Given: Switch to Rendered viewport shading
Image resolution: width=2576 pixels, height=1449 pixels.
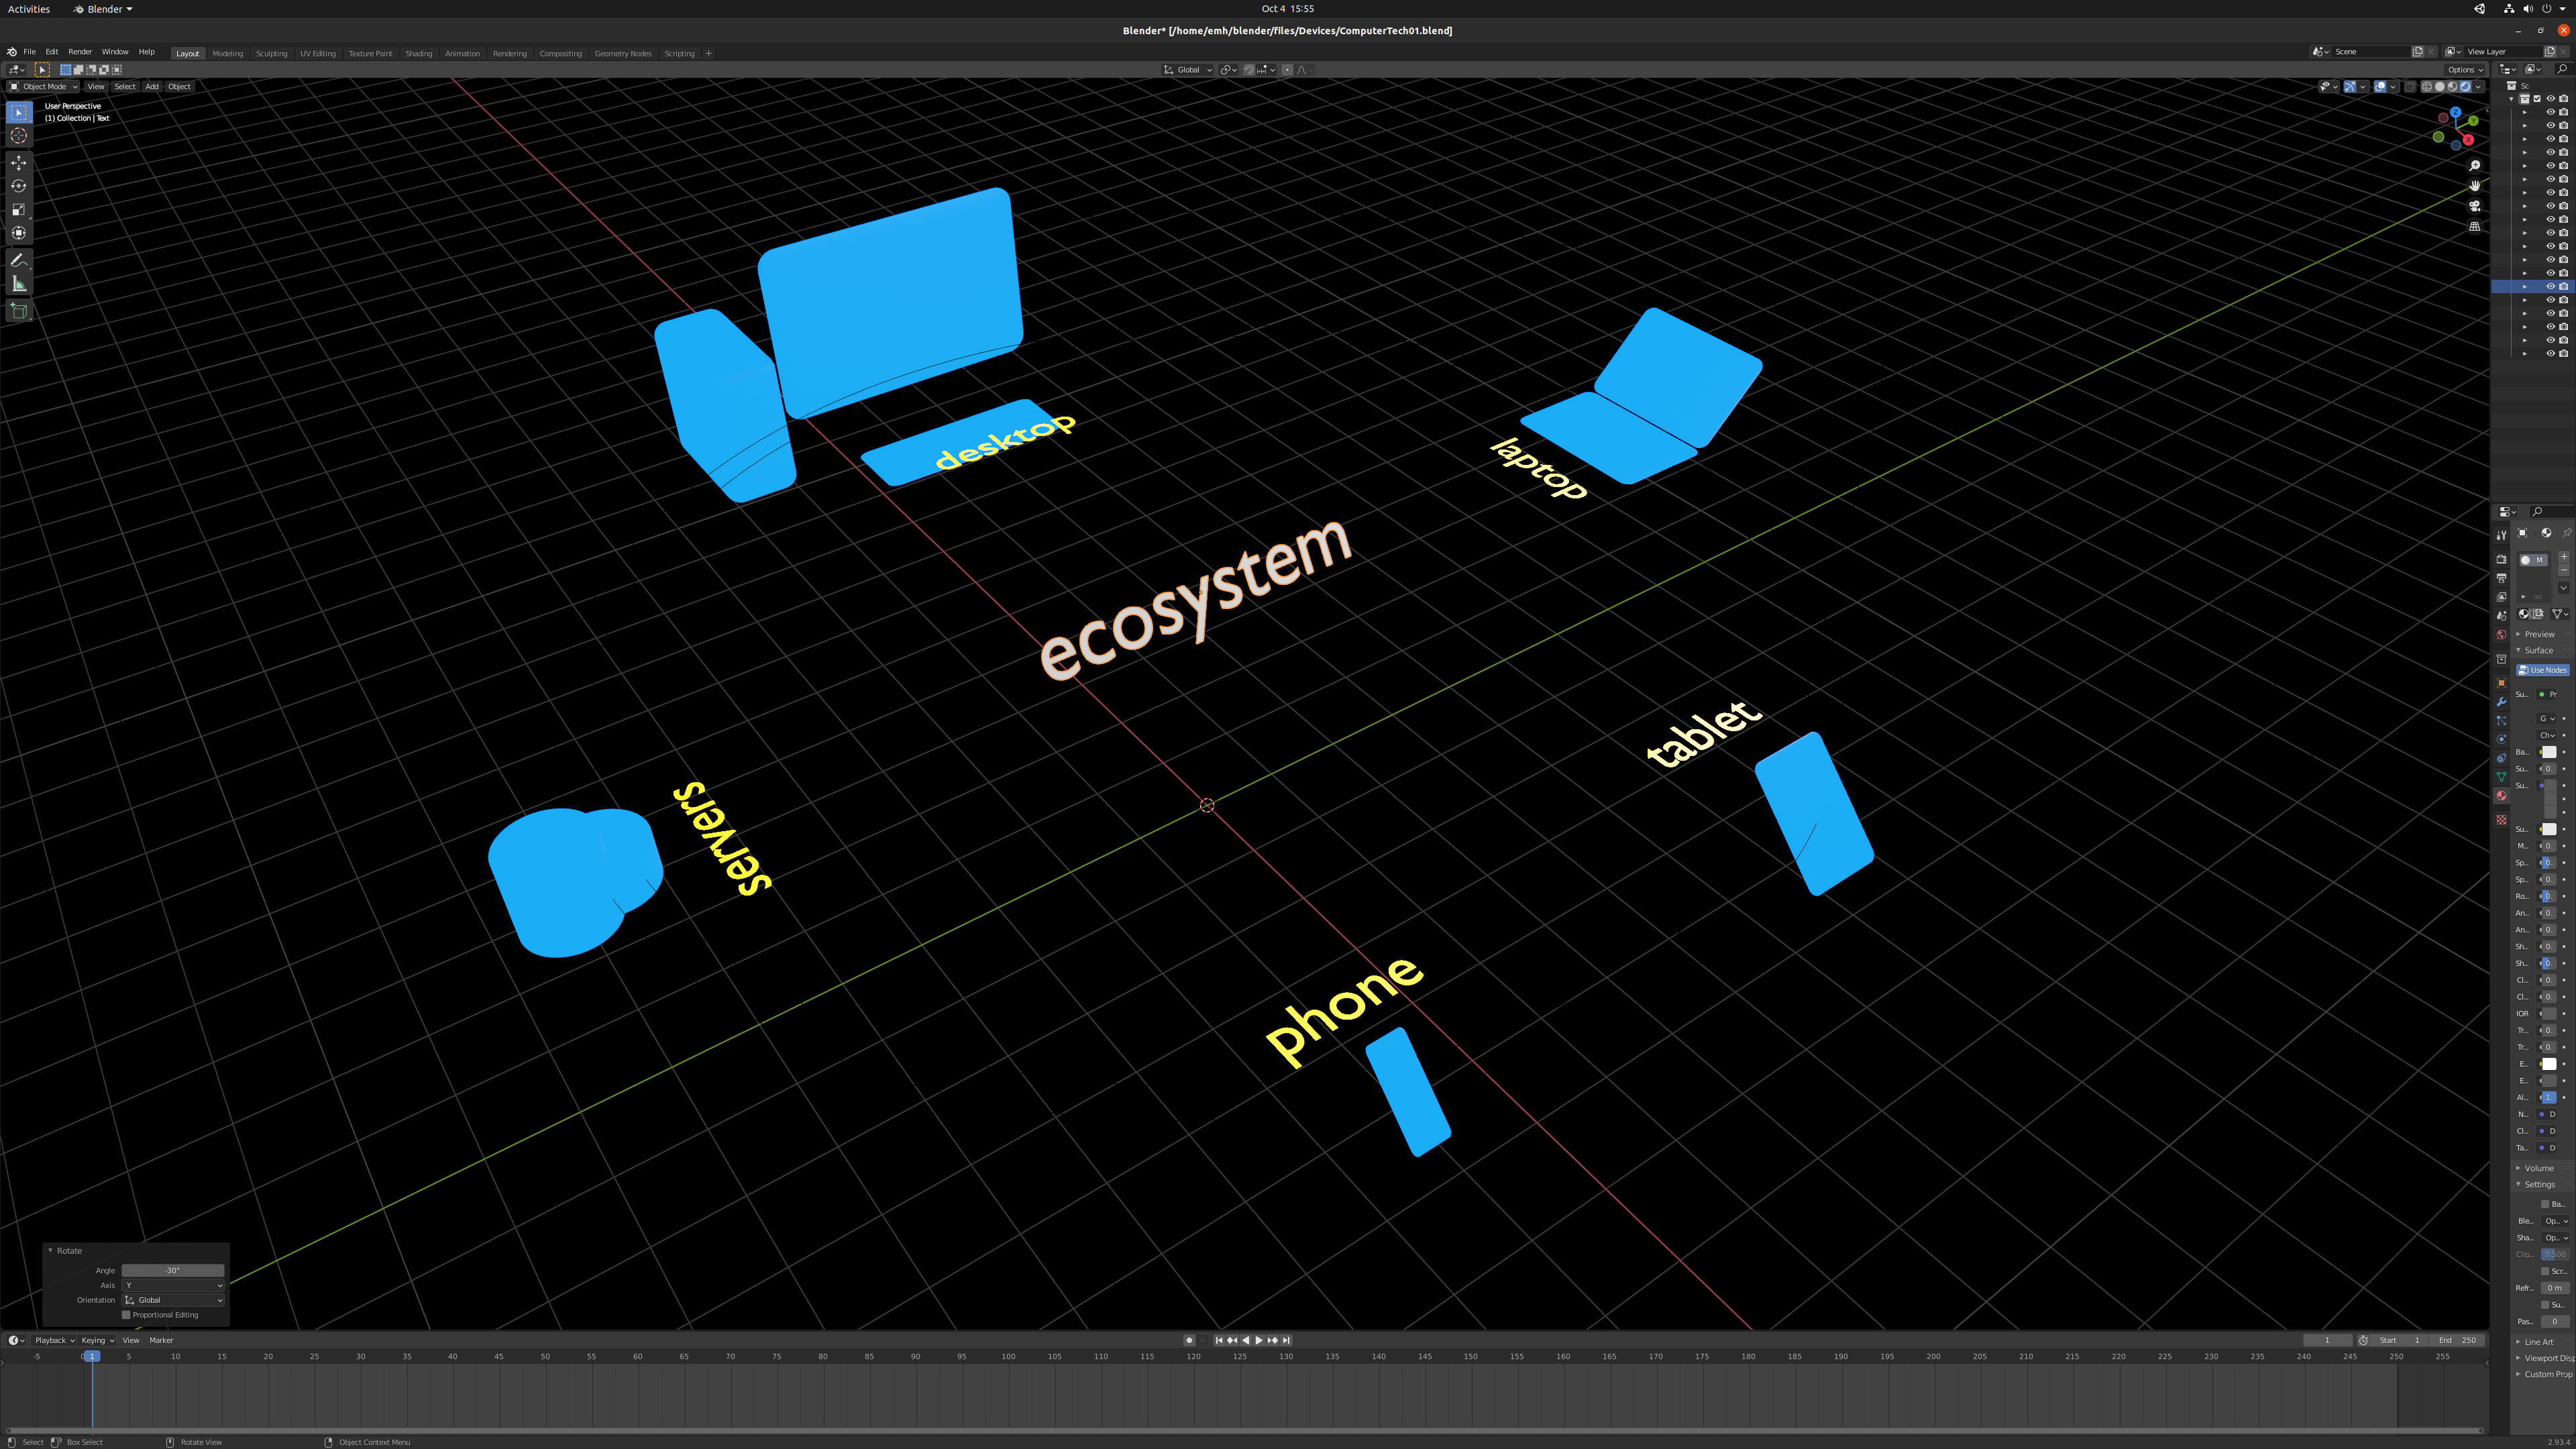Looking at the screenshot, I should point(2466,87).
